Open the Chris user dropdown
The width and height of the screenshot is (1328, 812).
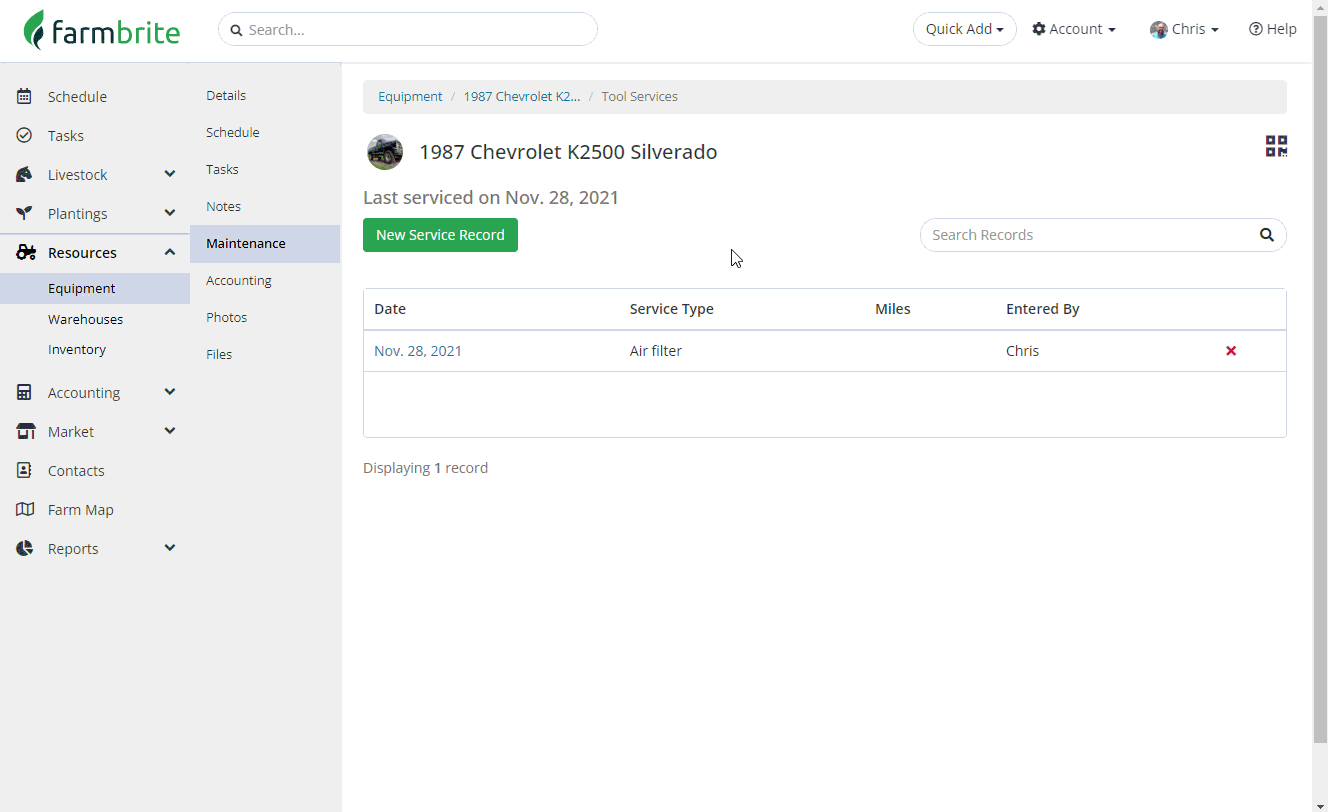pyautogui.click(x=1185, y=29)
